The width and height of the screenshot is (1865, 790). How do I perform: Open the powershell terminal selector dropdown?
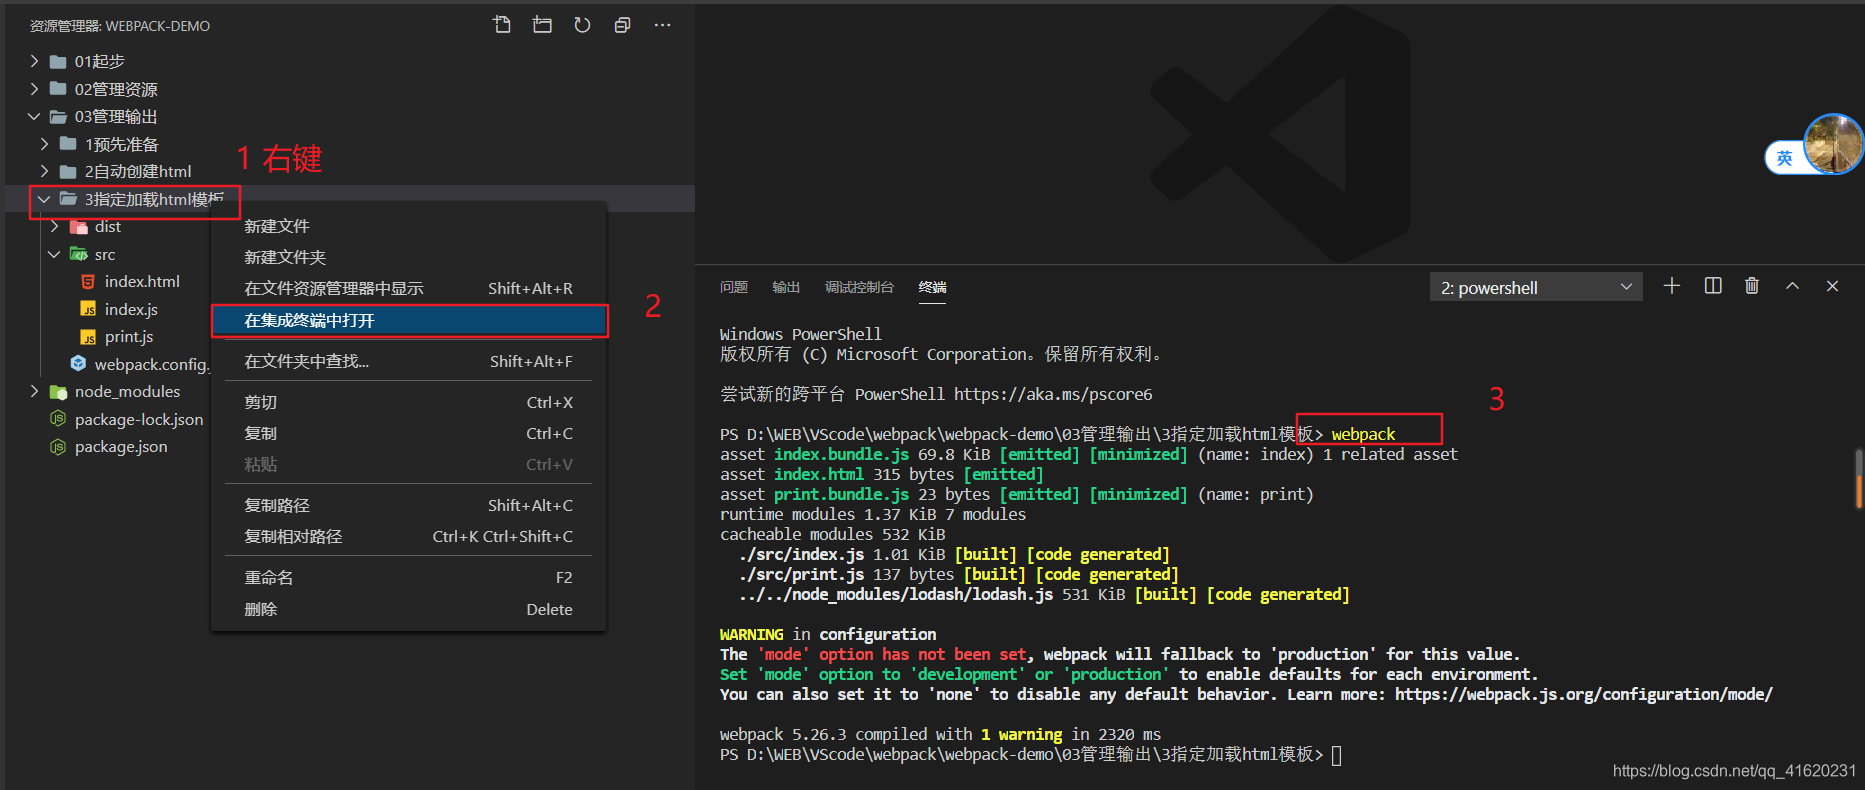1536,287
